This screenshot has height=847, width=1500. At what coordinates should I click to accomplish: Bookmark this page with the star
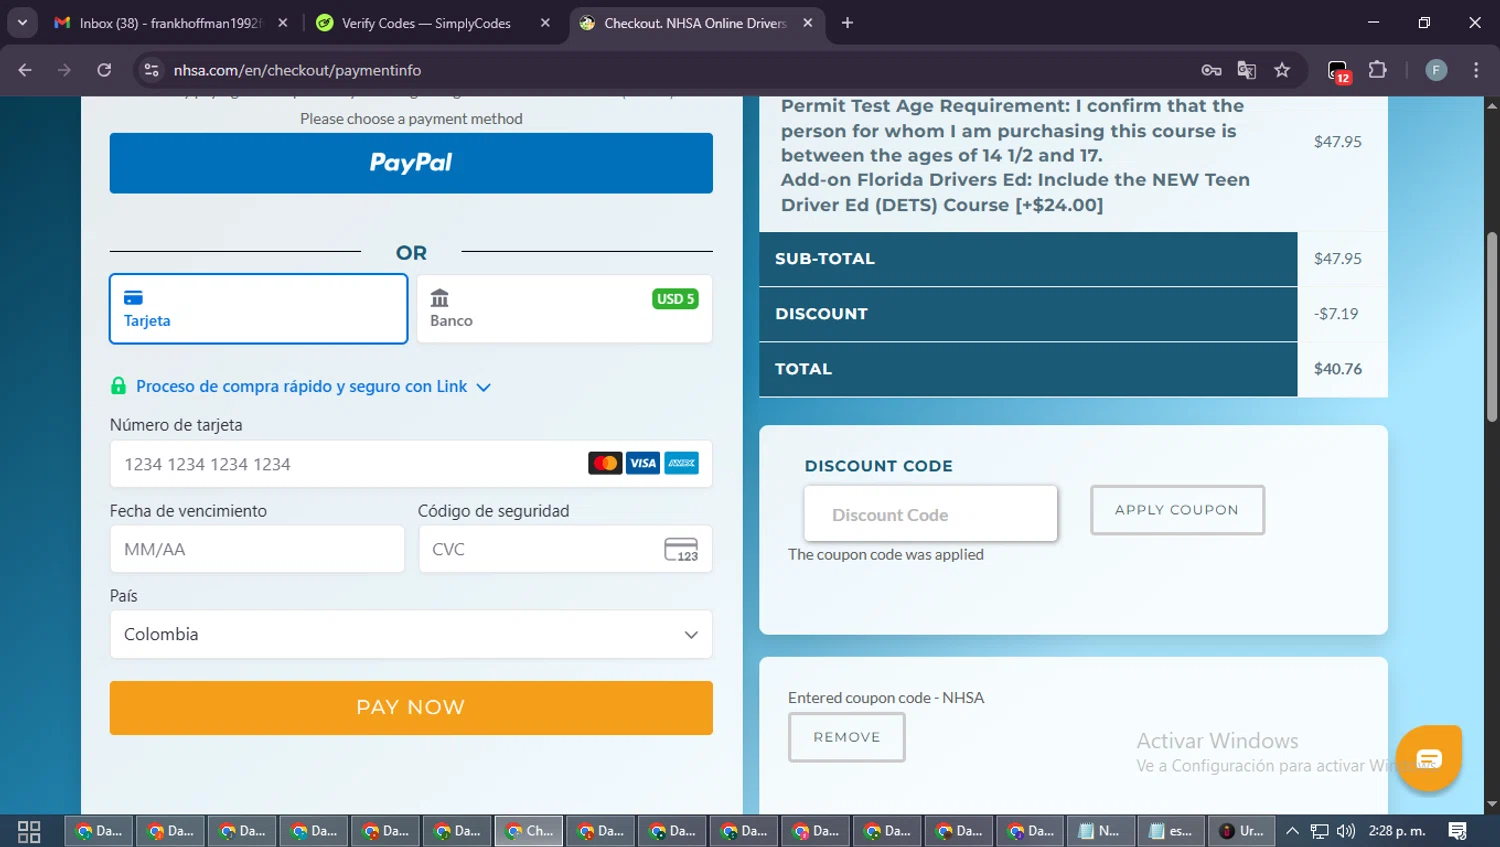(1282, 70)
